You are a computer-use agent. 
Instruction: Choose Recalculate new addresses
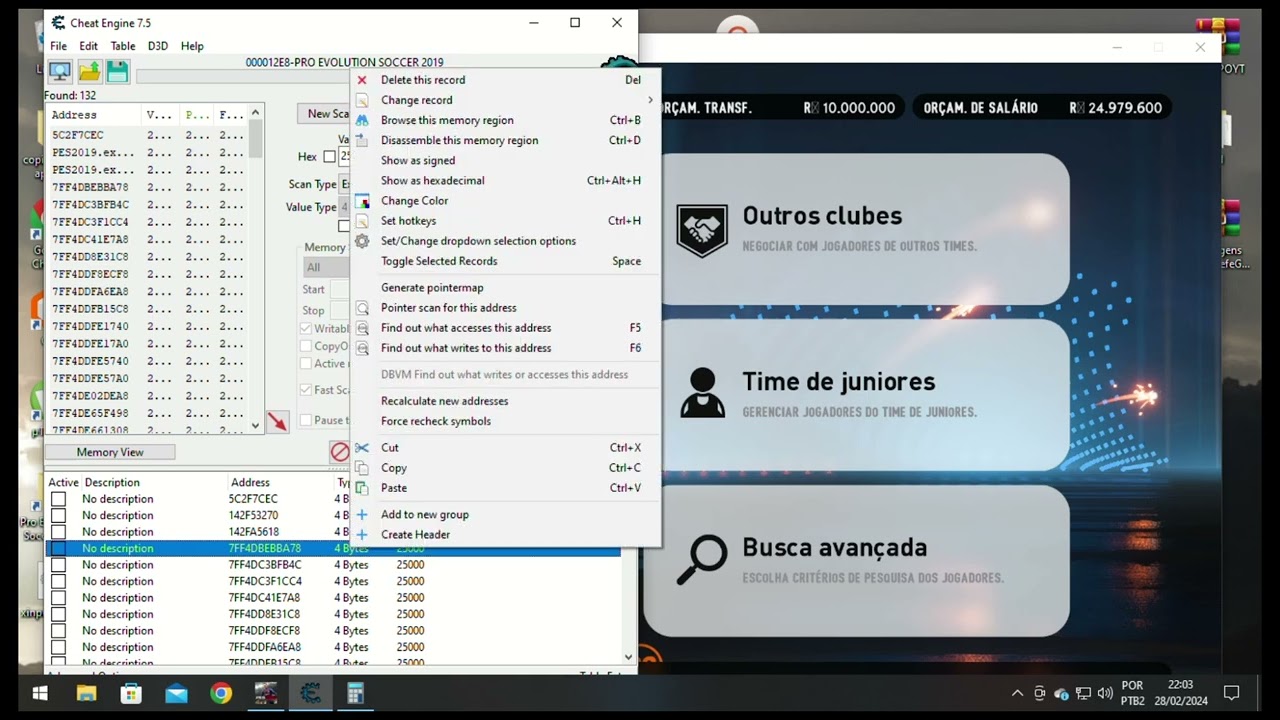(505, 401)
